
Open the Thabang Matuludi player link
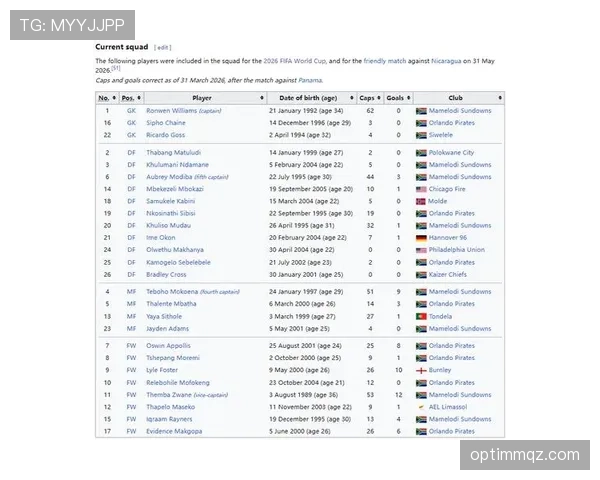point(173,152)
